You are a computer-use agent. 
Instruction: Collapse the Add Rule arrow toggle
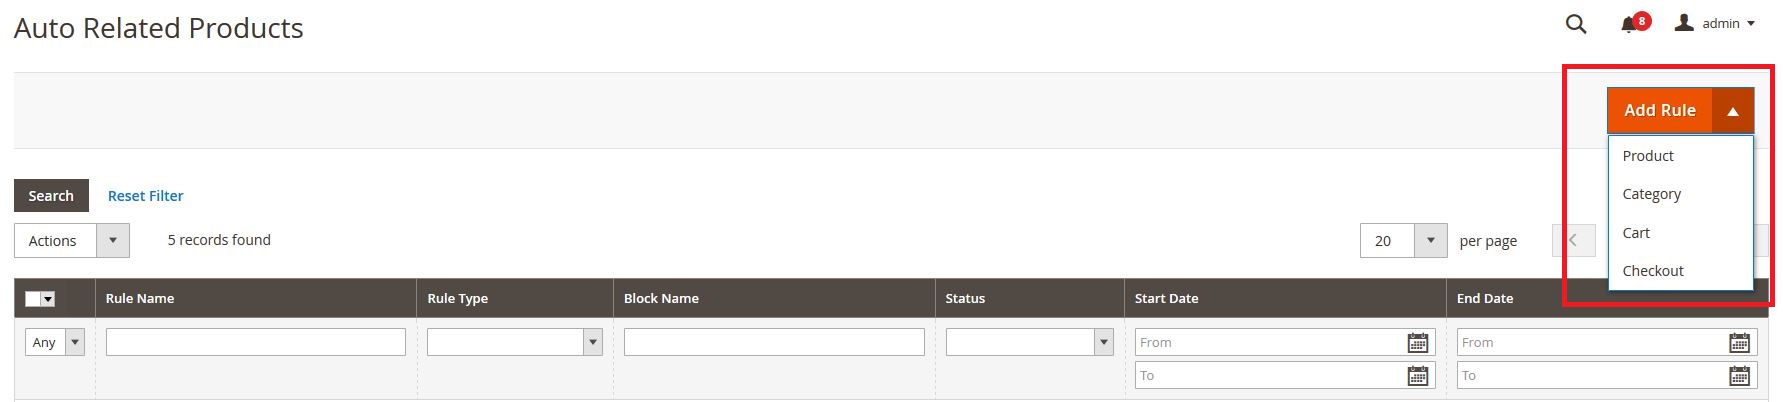(x=1733, y=111)
